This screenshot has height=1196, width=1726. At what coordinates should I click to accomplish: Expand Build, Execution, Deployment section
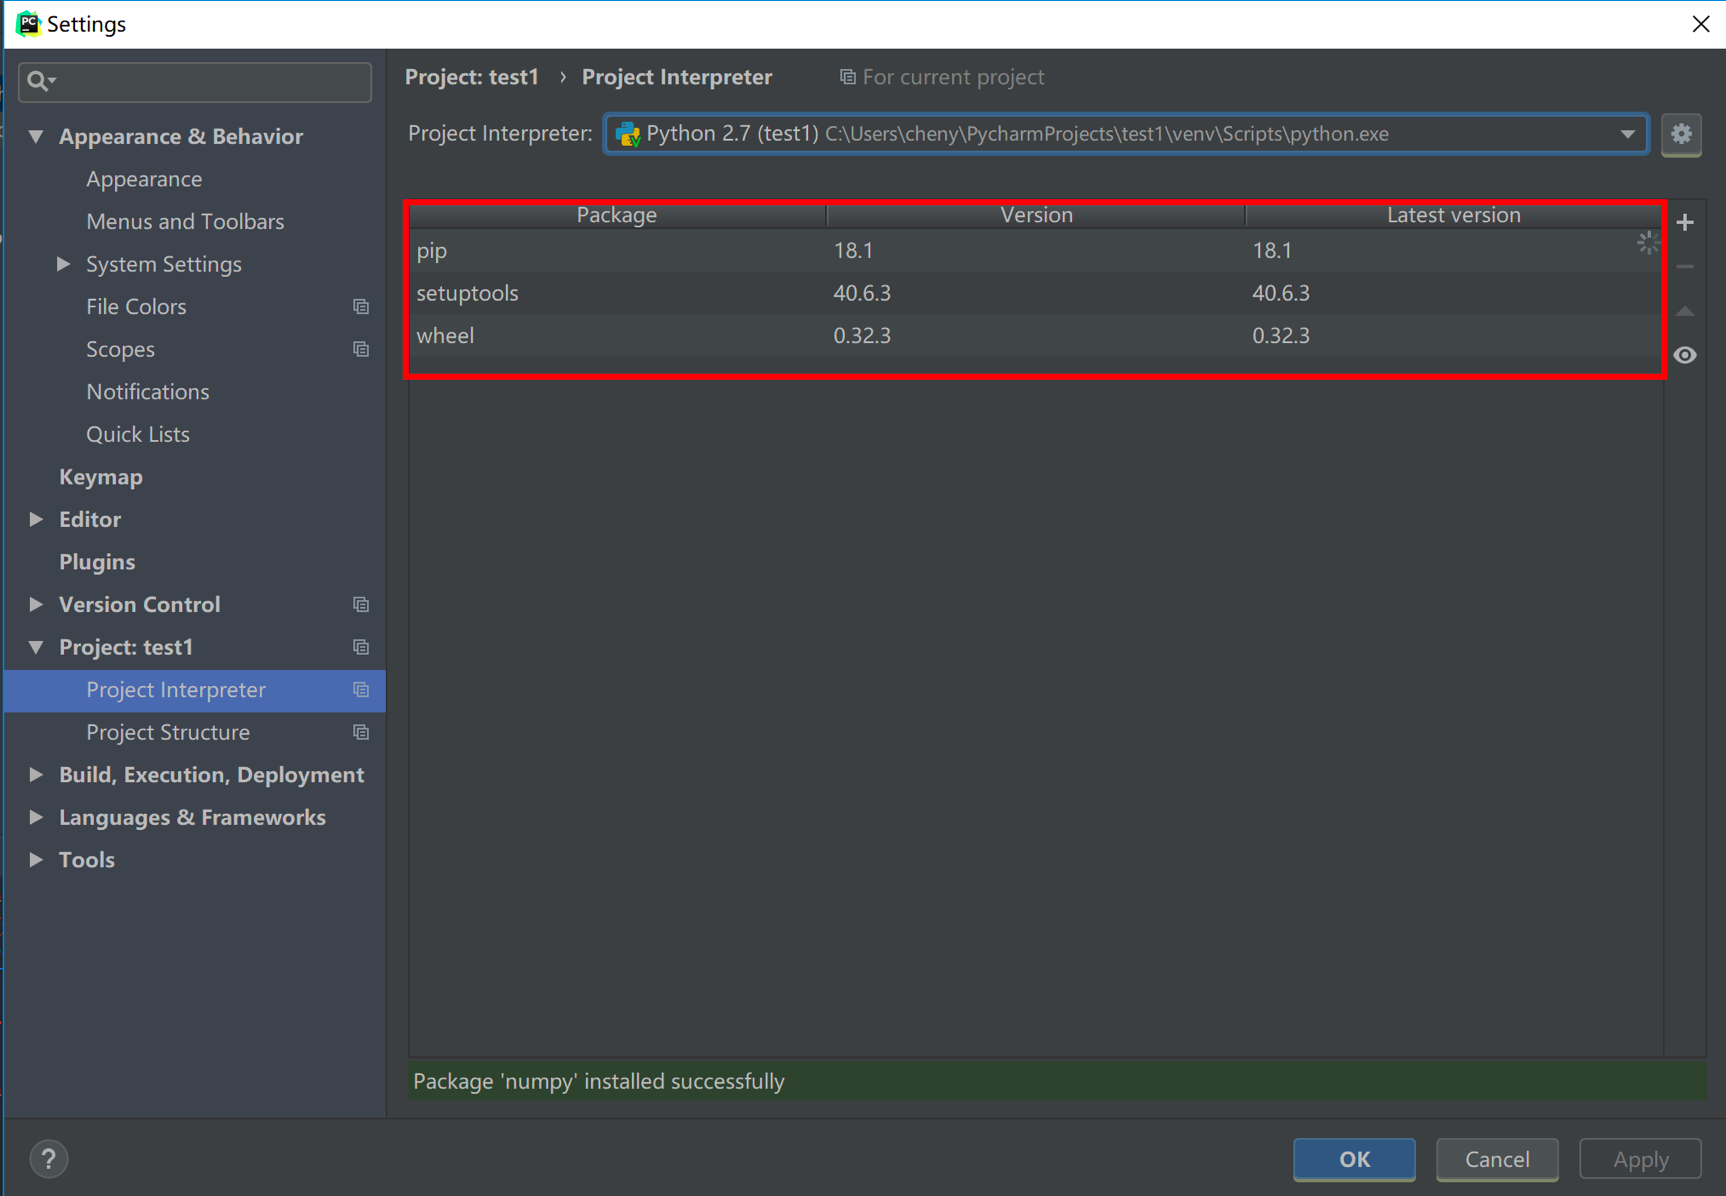[x=36, y=774]
